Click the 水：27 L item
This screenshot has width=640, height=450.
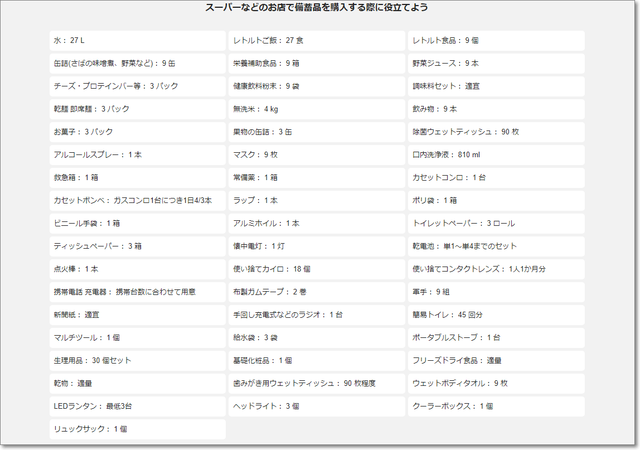point(137,41)
